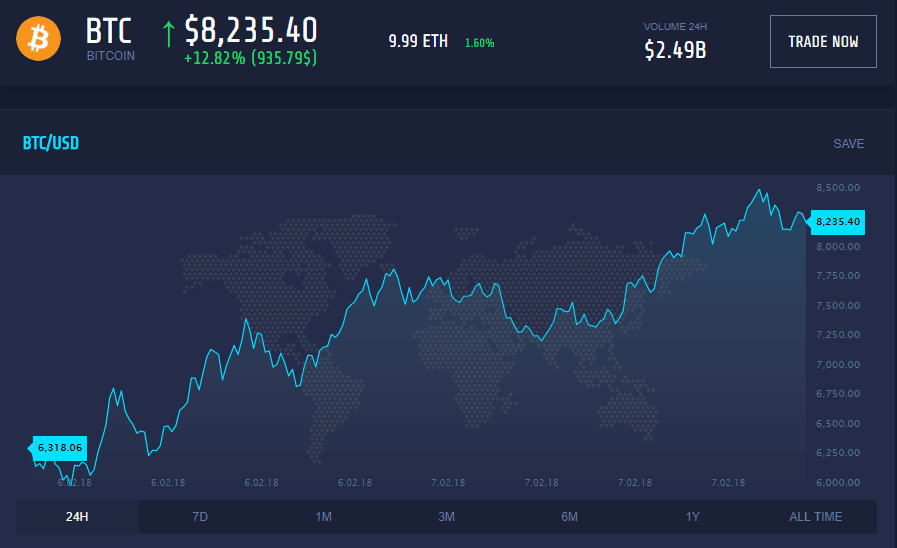Show the ALL TIME chart range

click(815, 517)
